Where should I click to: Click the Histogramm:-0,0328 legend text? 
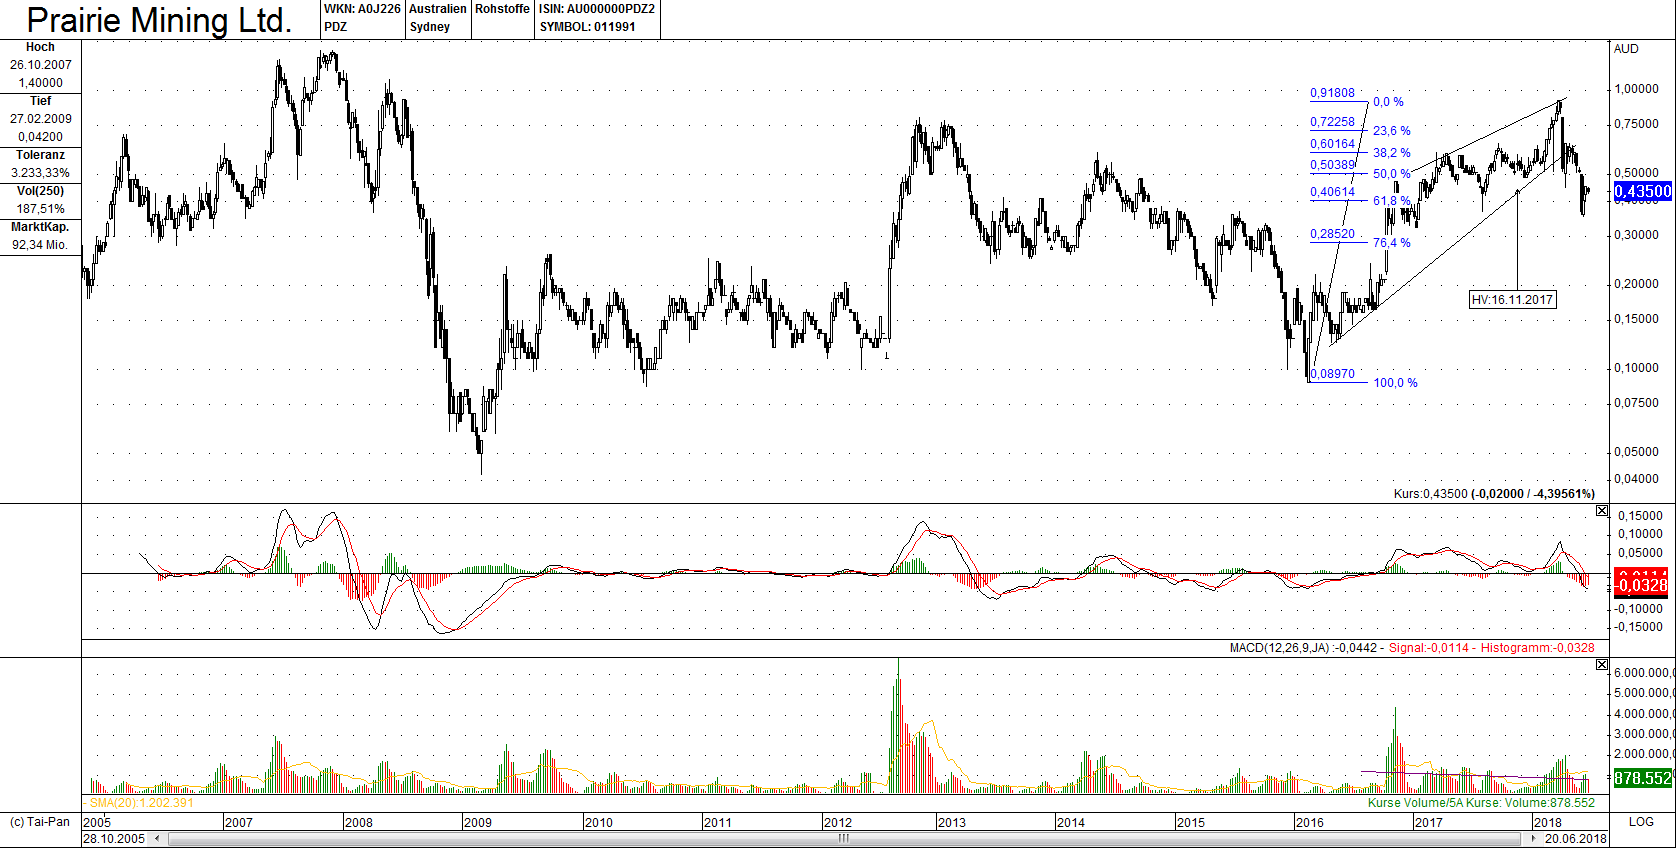tap(1538, 648)
